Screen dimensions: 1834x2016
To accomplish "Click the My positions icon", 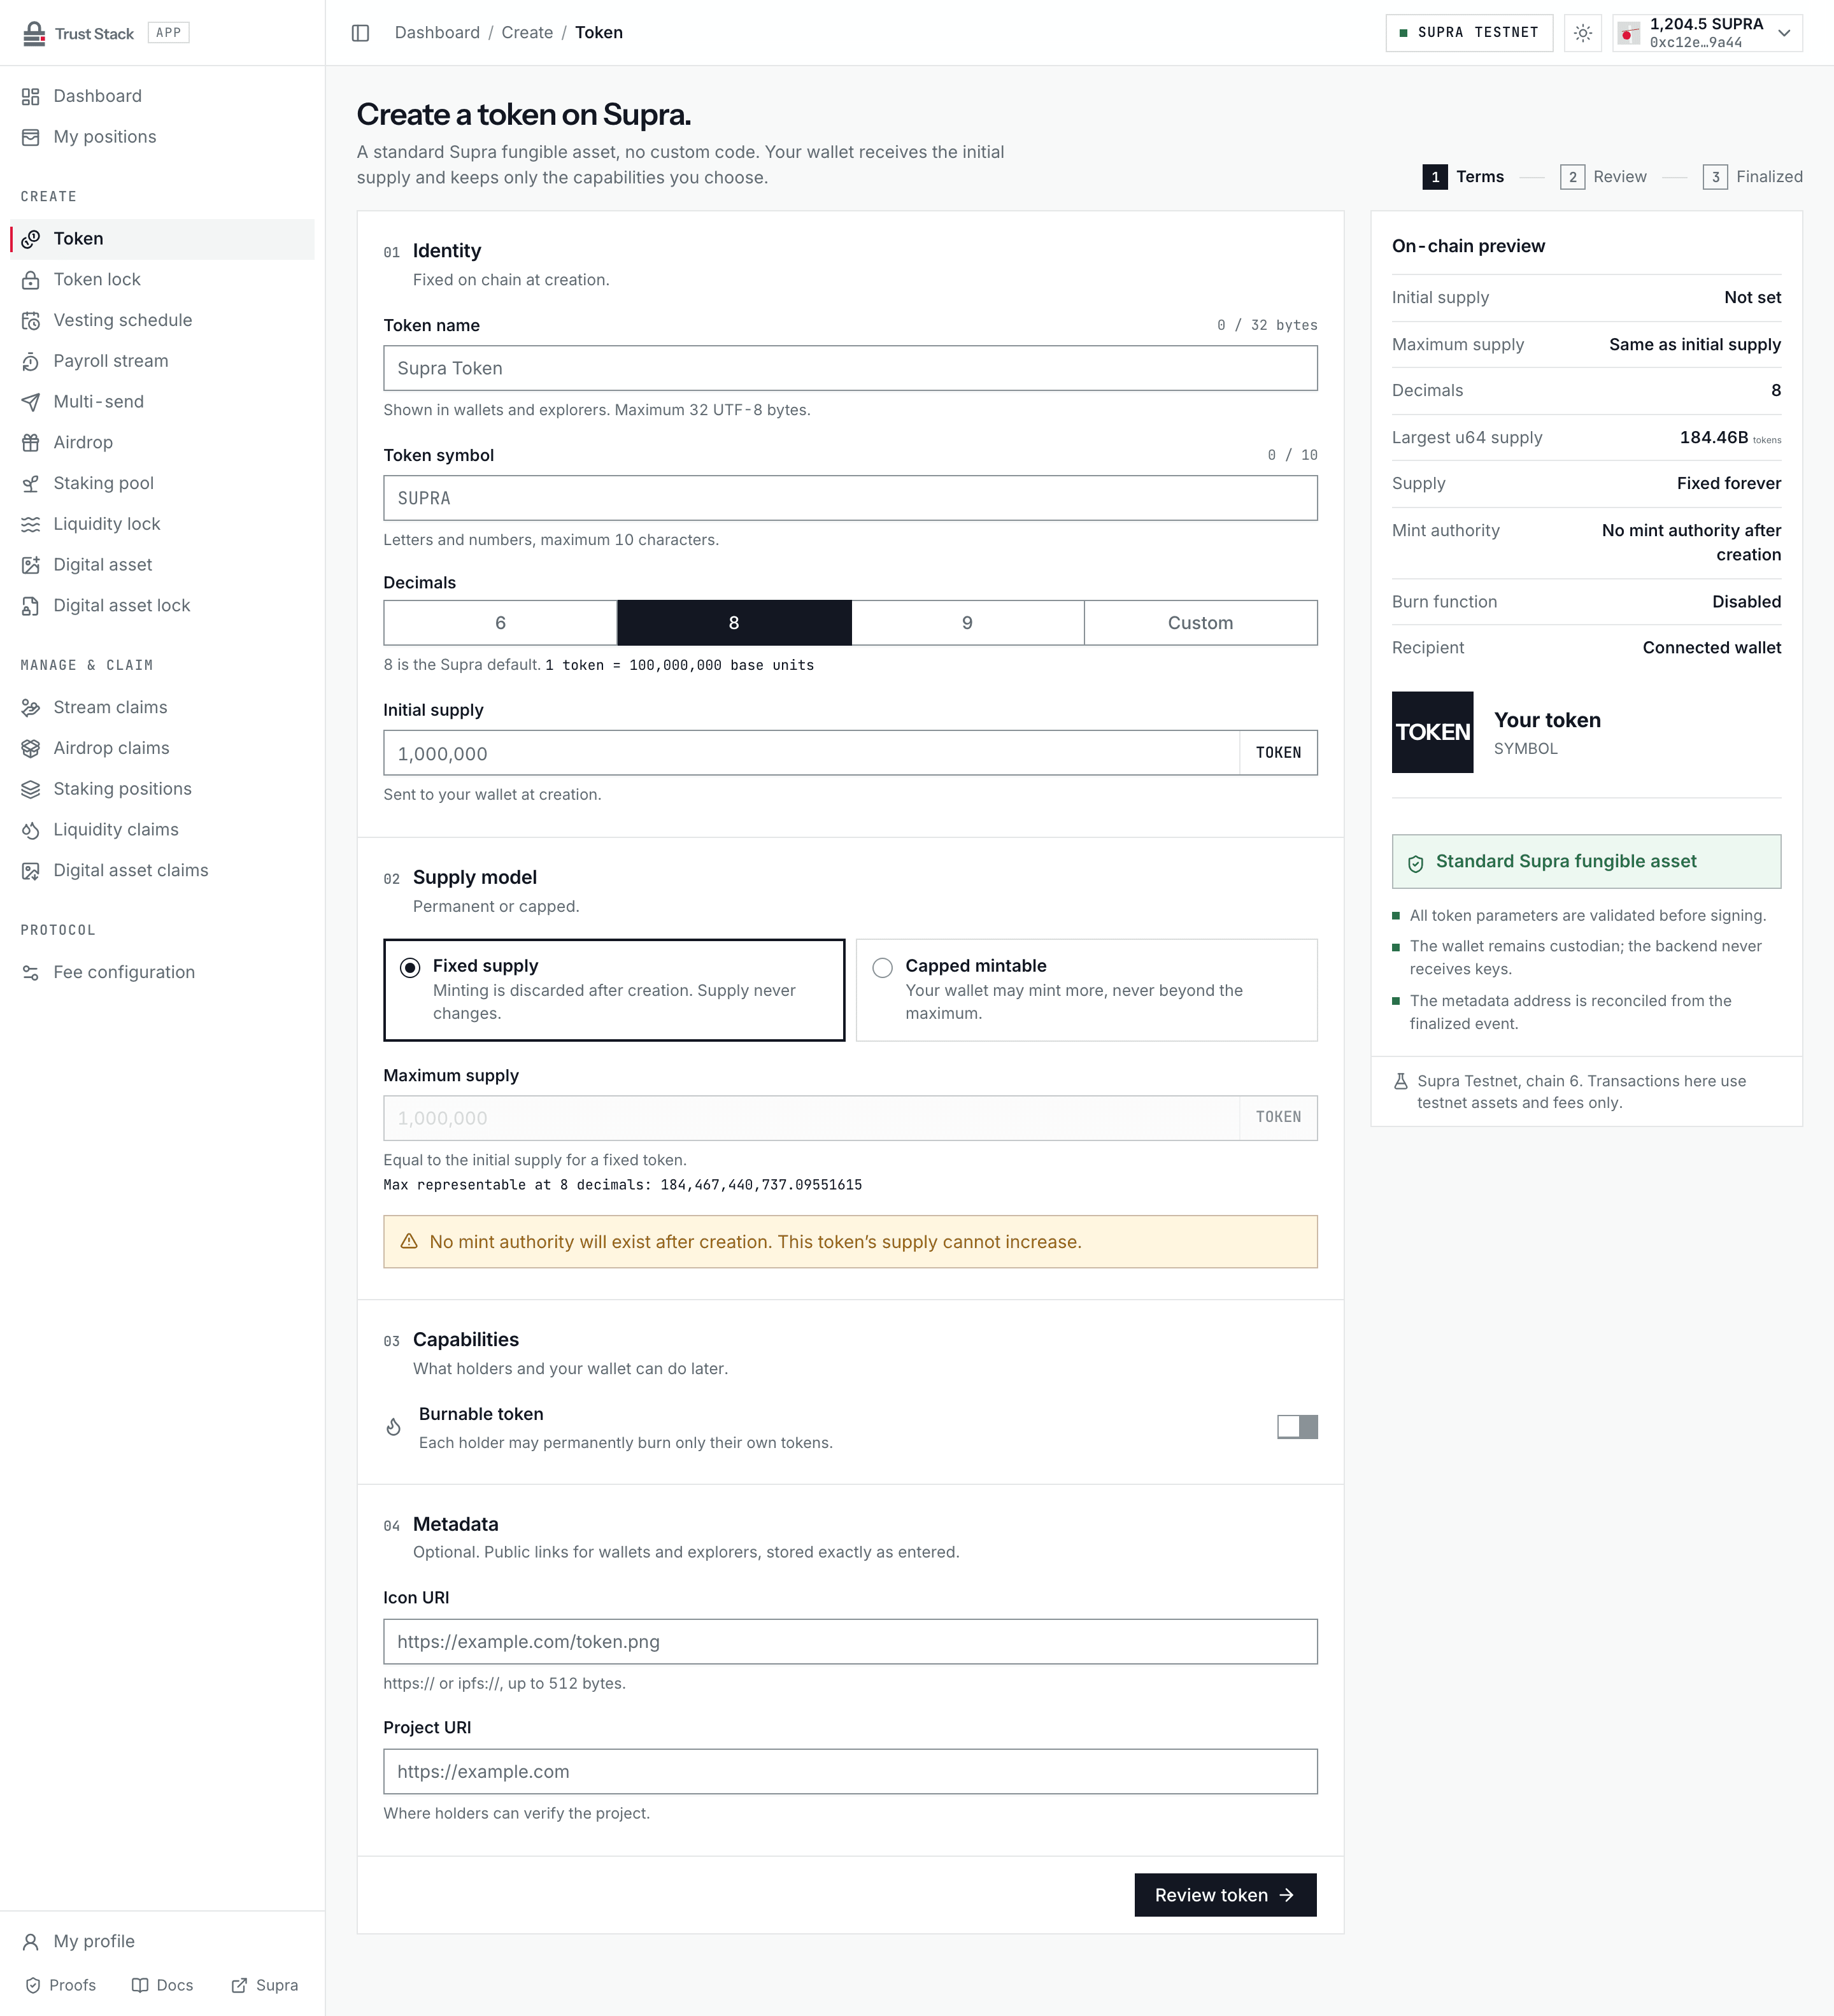I will [31, 137].
